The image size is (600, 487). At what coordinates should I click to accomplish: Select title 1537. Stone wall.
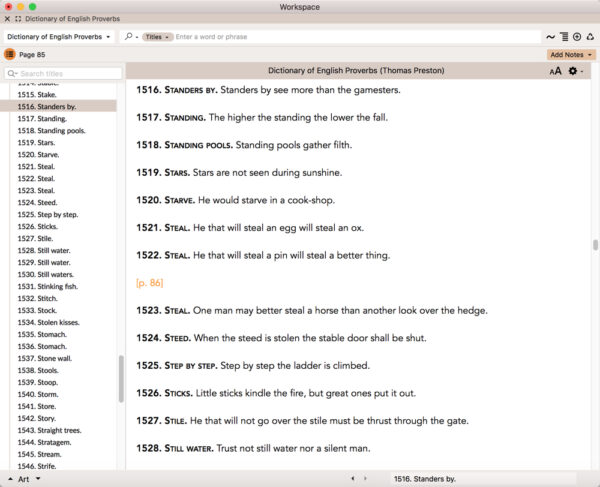pos(45,358)
